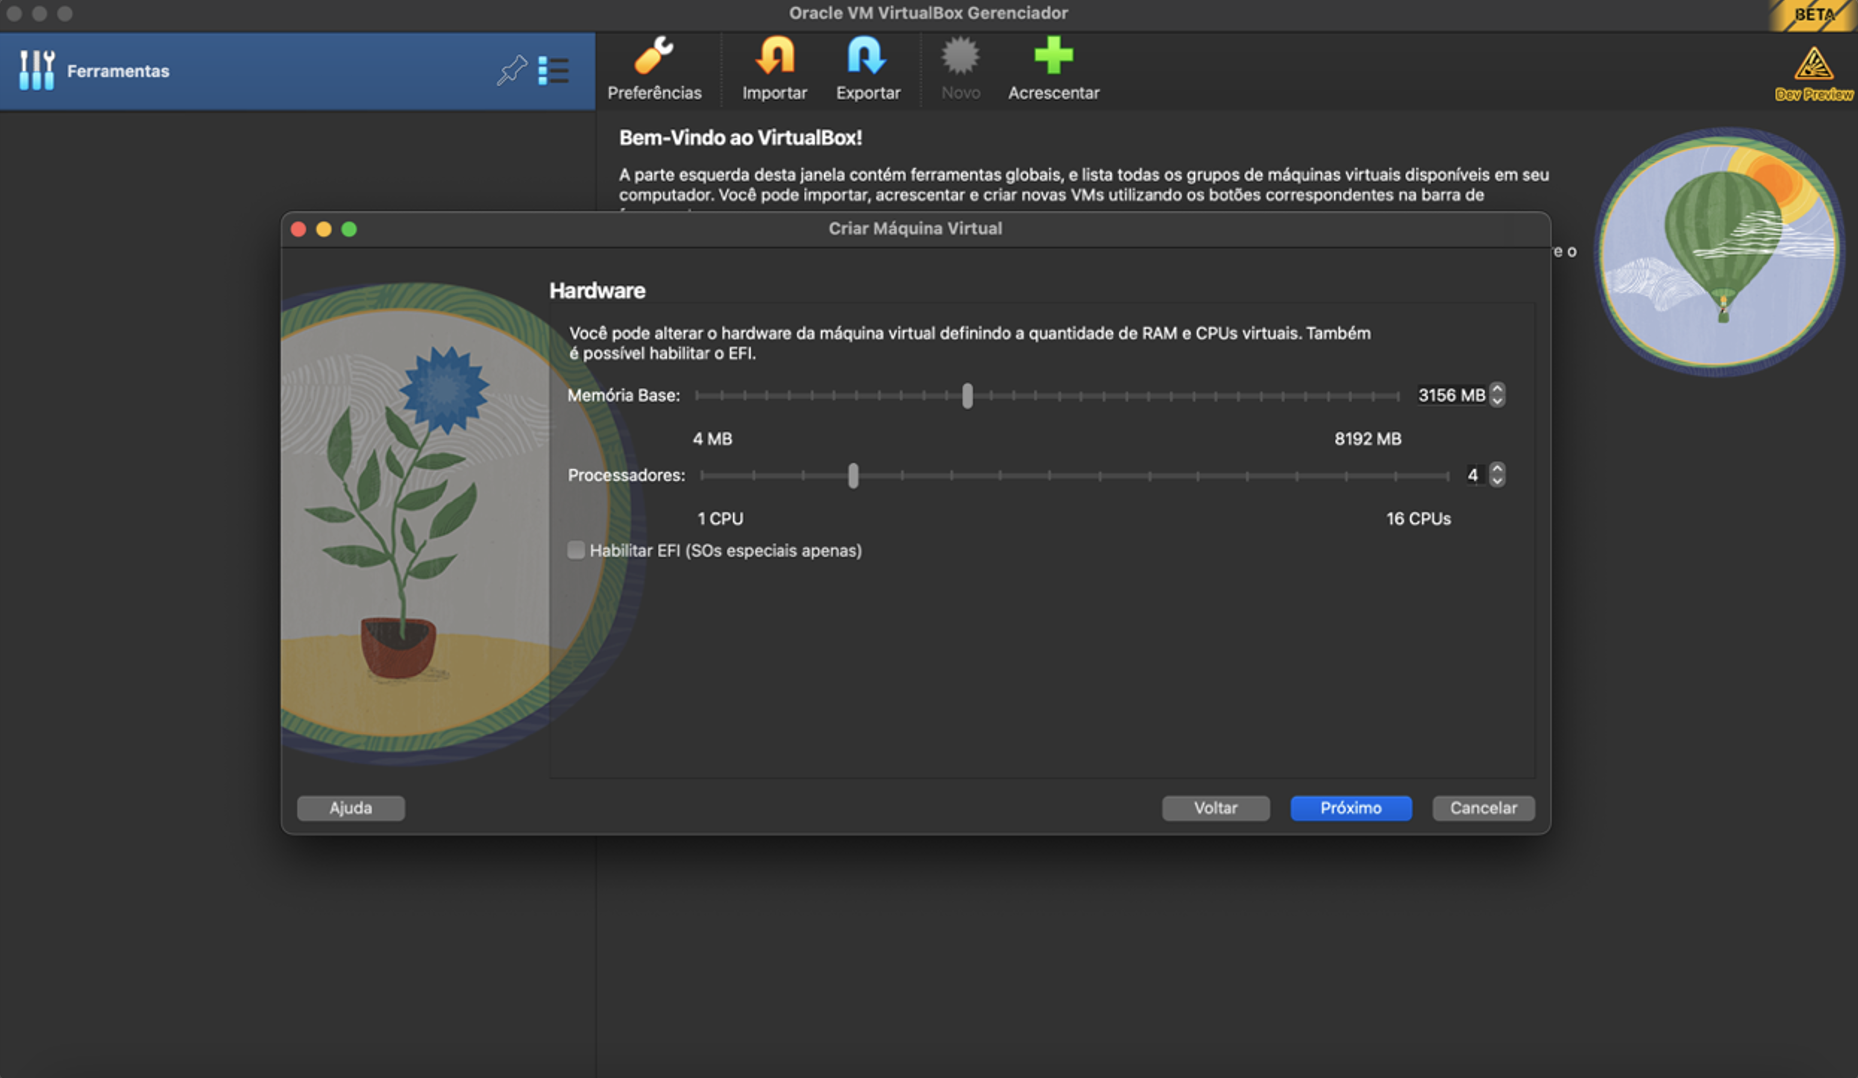Viewport: 1858px width, 1078px height.
Task: Click the Memória Base label
Action: [623, 395]
